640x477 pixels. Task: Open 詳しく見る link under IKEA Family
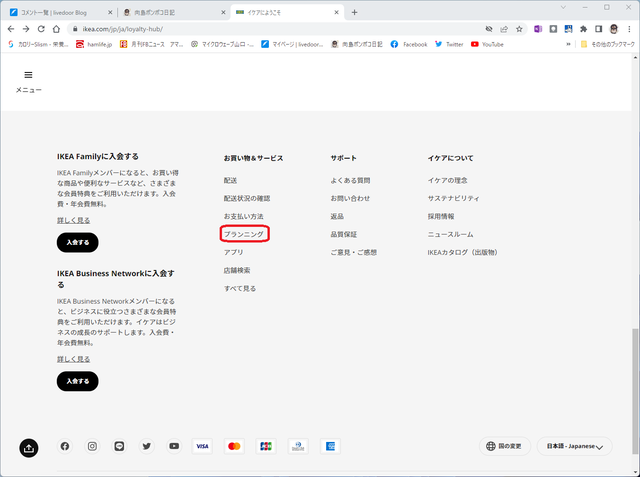73,220
